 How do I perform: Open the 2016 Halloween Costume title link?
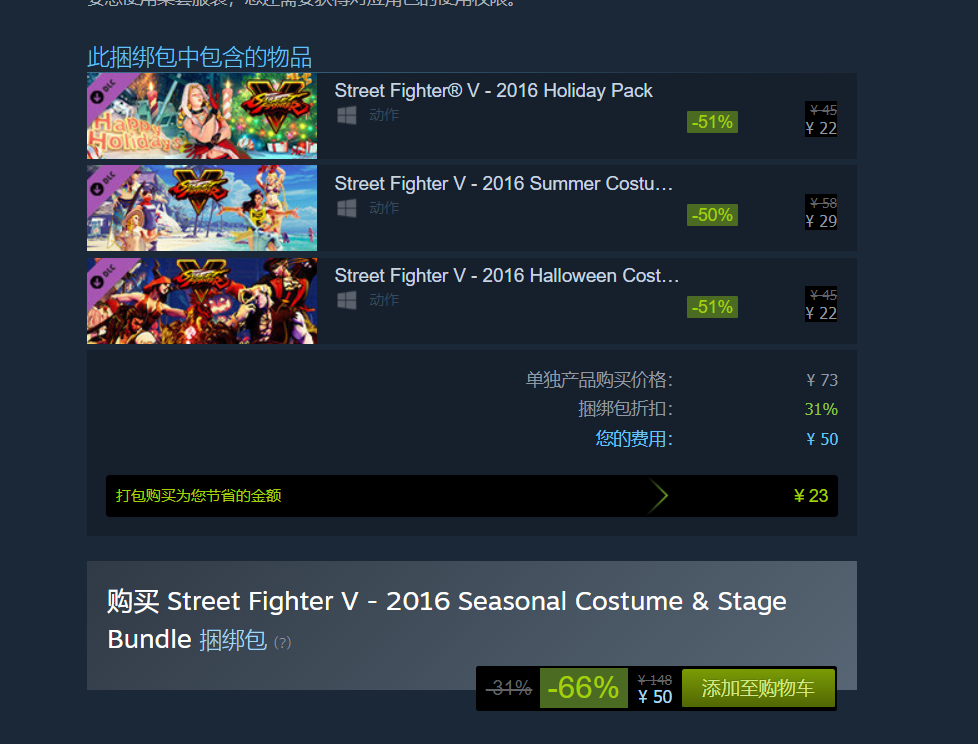tap(506, 276)
